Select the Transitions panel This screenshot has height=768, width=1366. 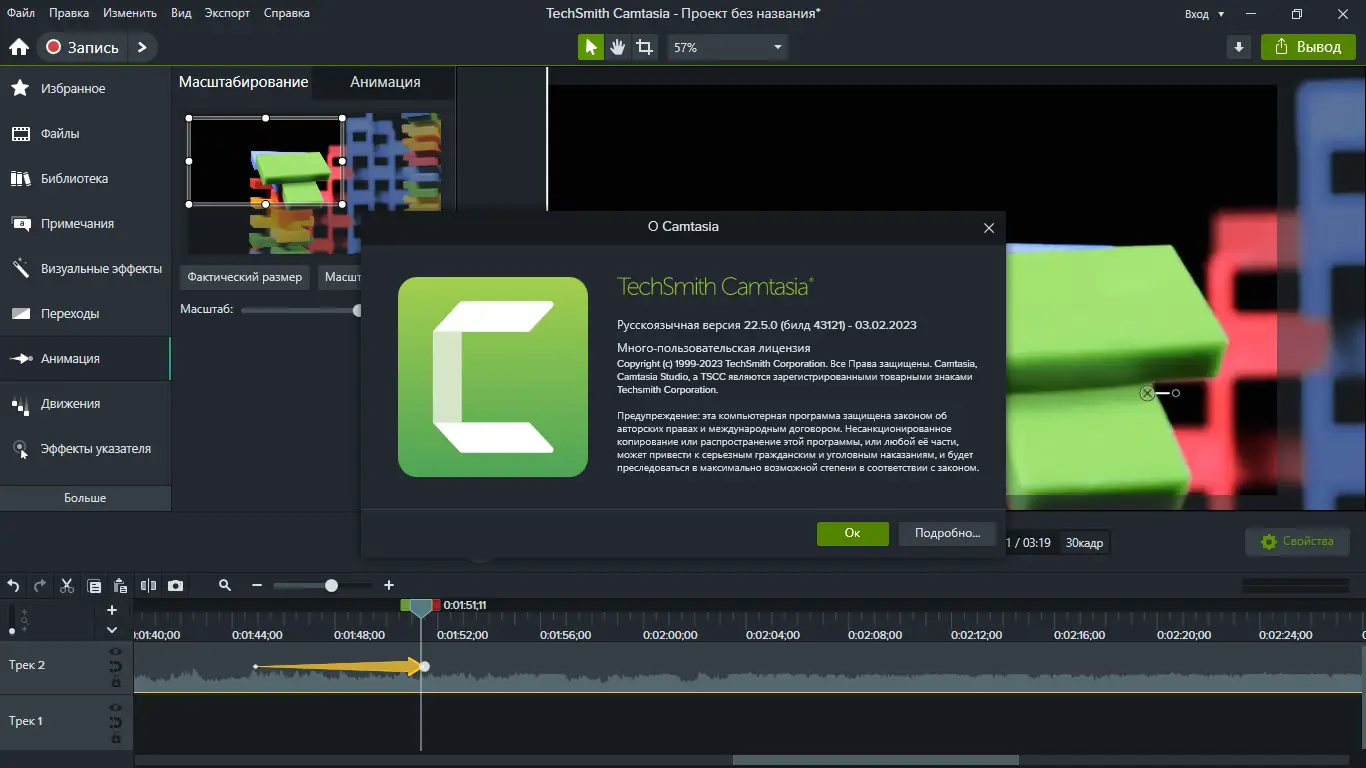pyautogui.click(x=85, y=313)
